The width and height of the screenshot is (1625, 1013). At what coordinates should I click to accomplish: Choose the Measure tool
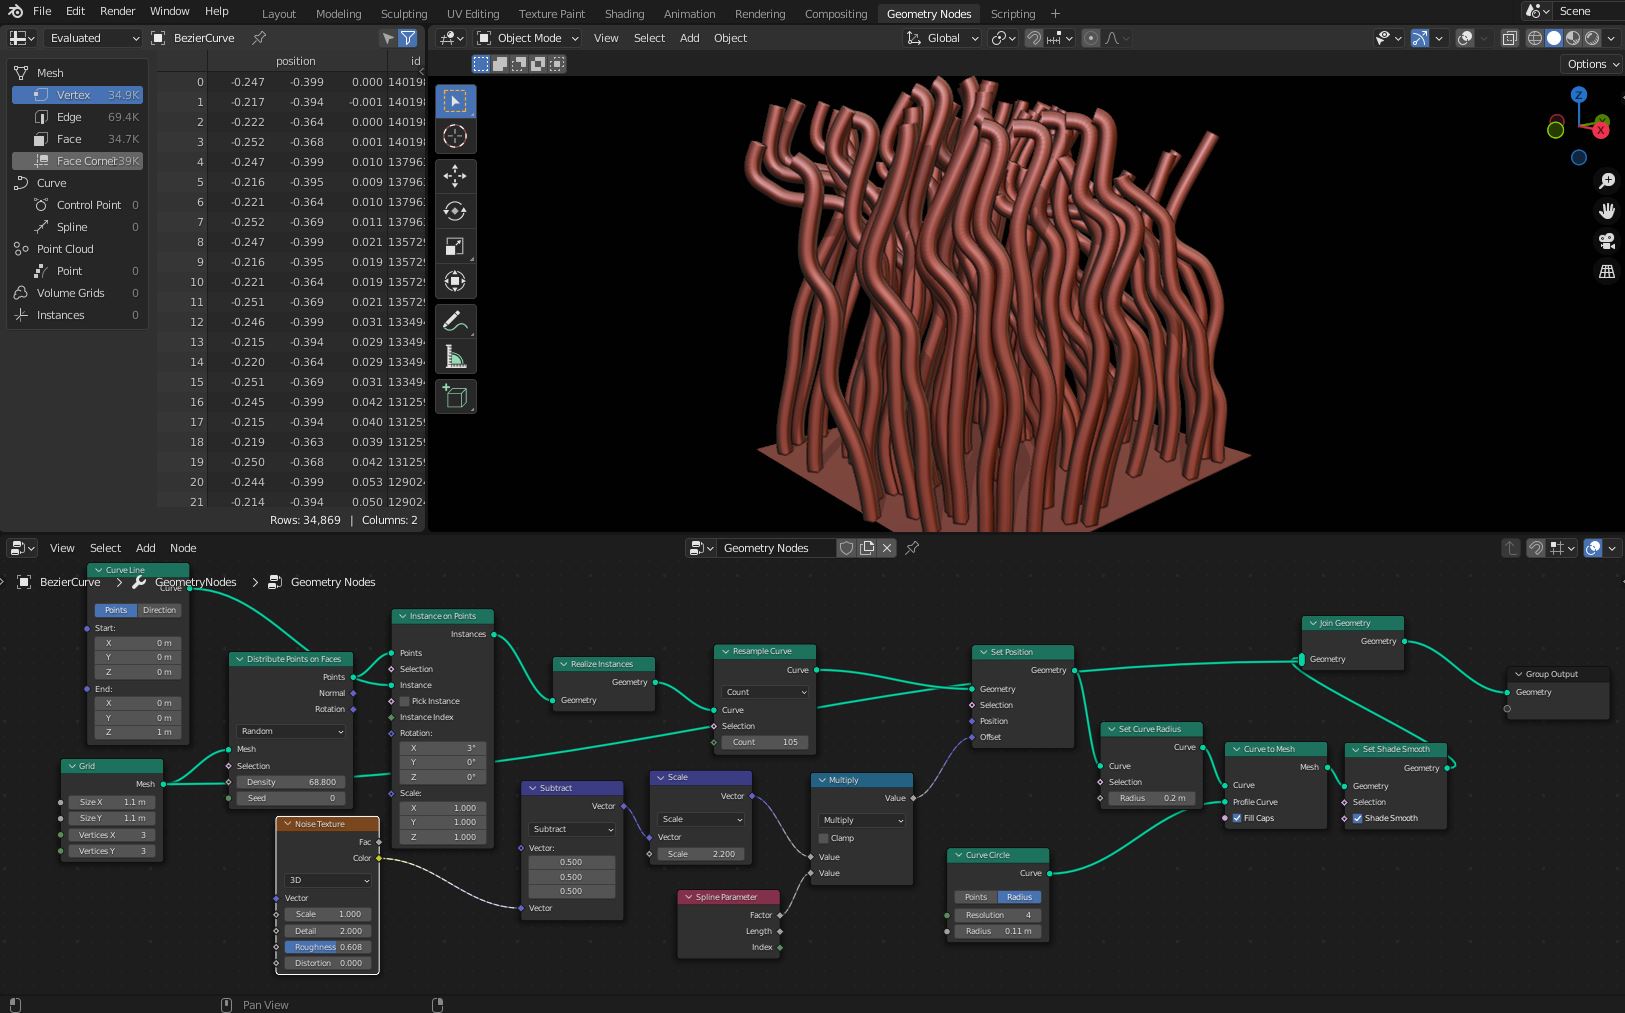click(x=455, y=357)
